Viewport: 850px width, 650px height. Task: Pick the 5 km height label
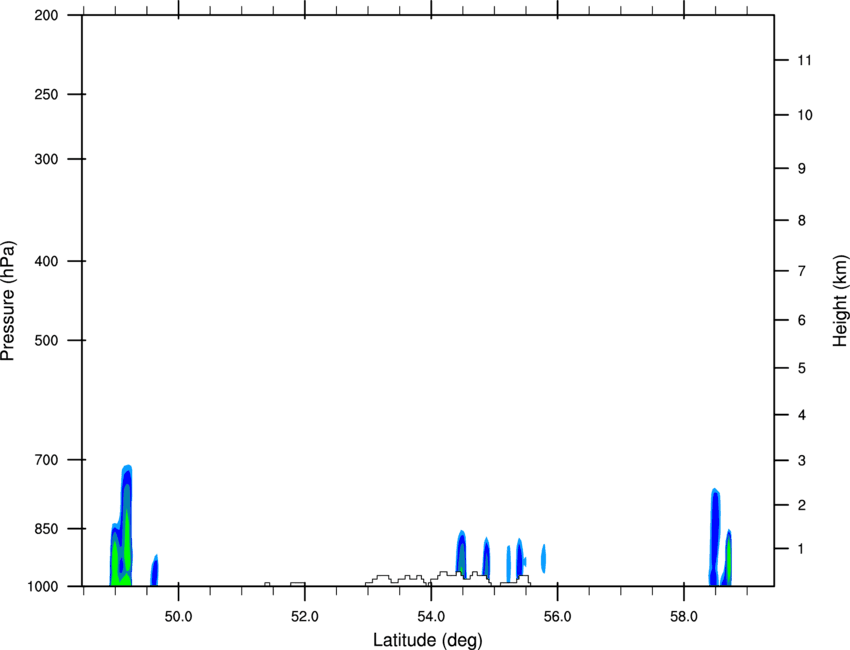coord(802,368)
